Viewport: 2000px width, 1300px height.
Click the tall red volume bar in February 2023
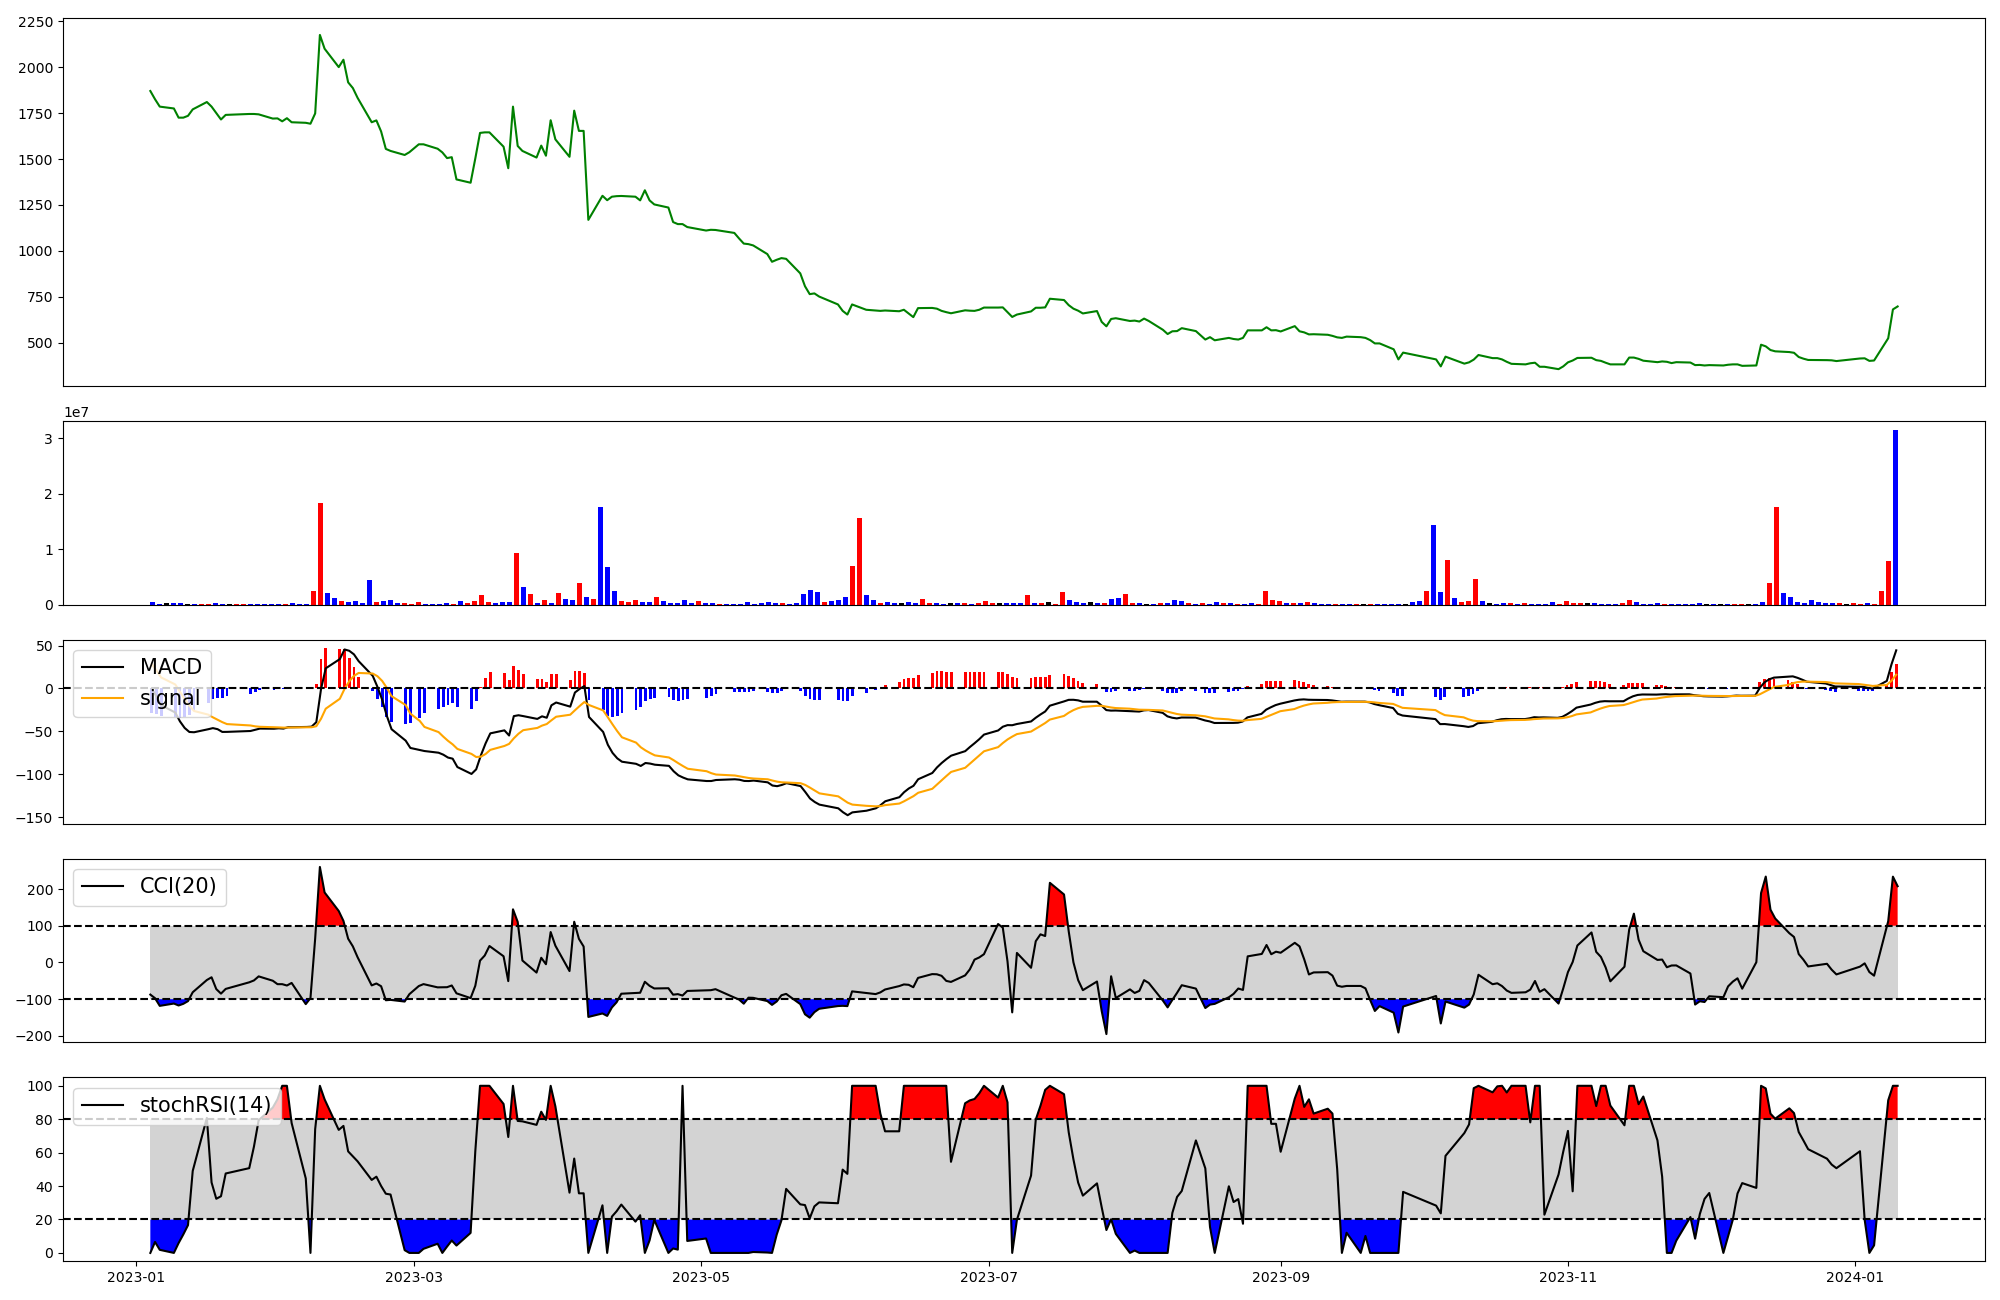tap(320, 554)
